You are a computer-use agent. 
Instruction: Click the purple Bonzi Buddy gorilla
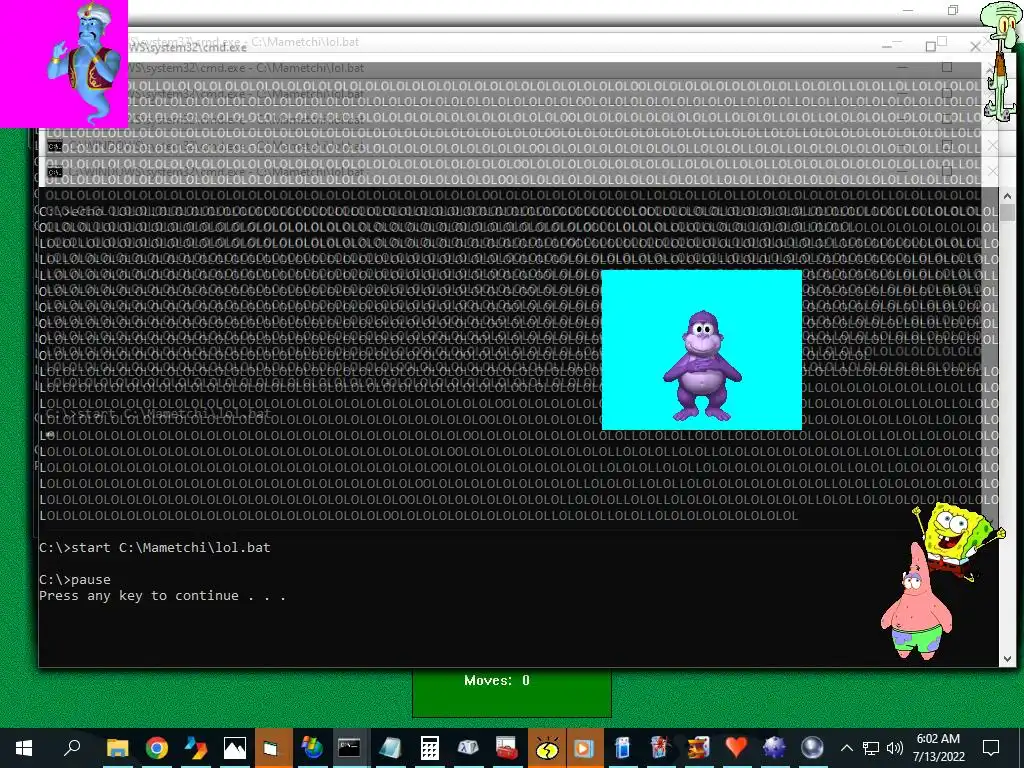(702, 366)
